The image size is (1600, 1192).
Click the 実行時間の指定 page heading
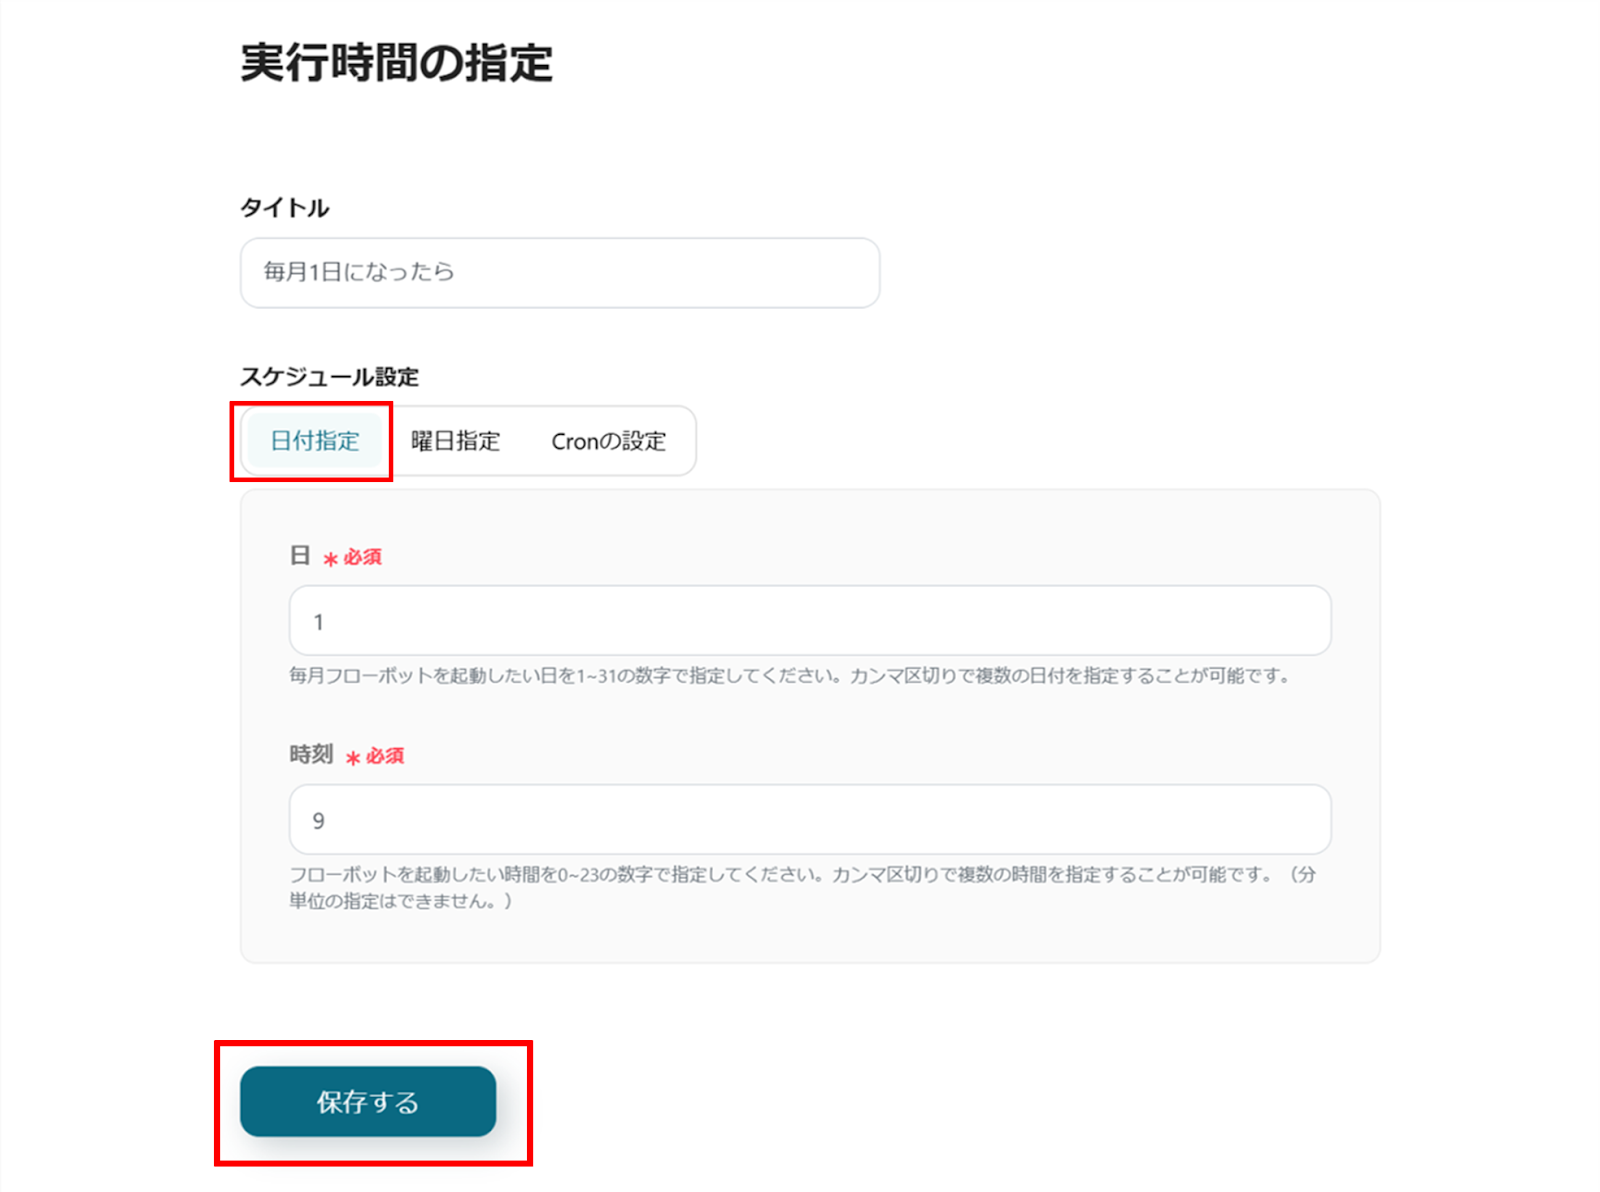(x=396, y=62)
